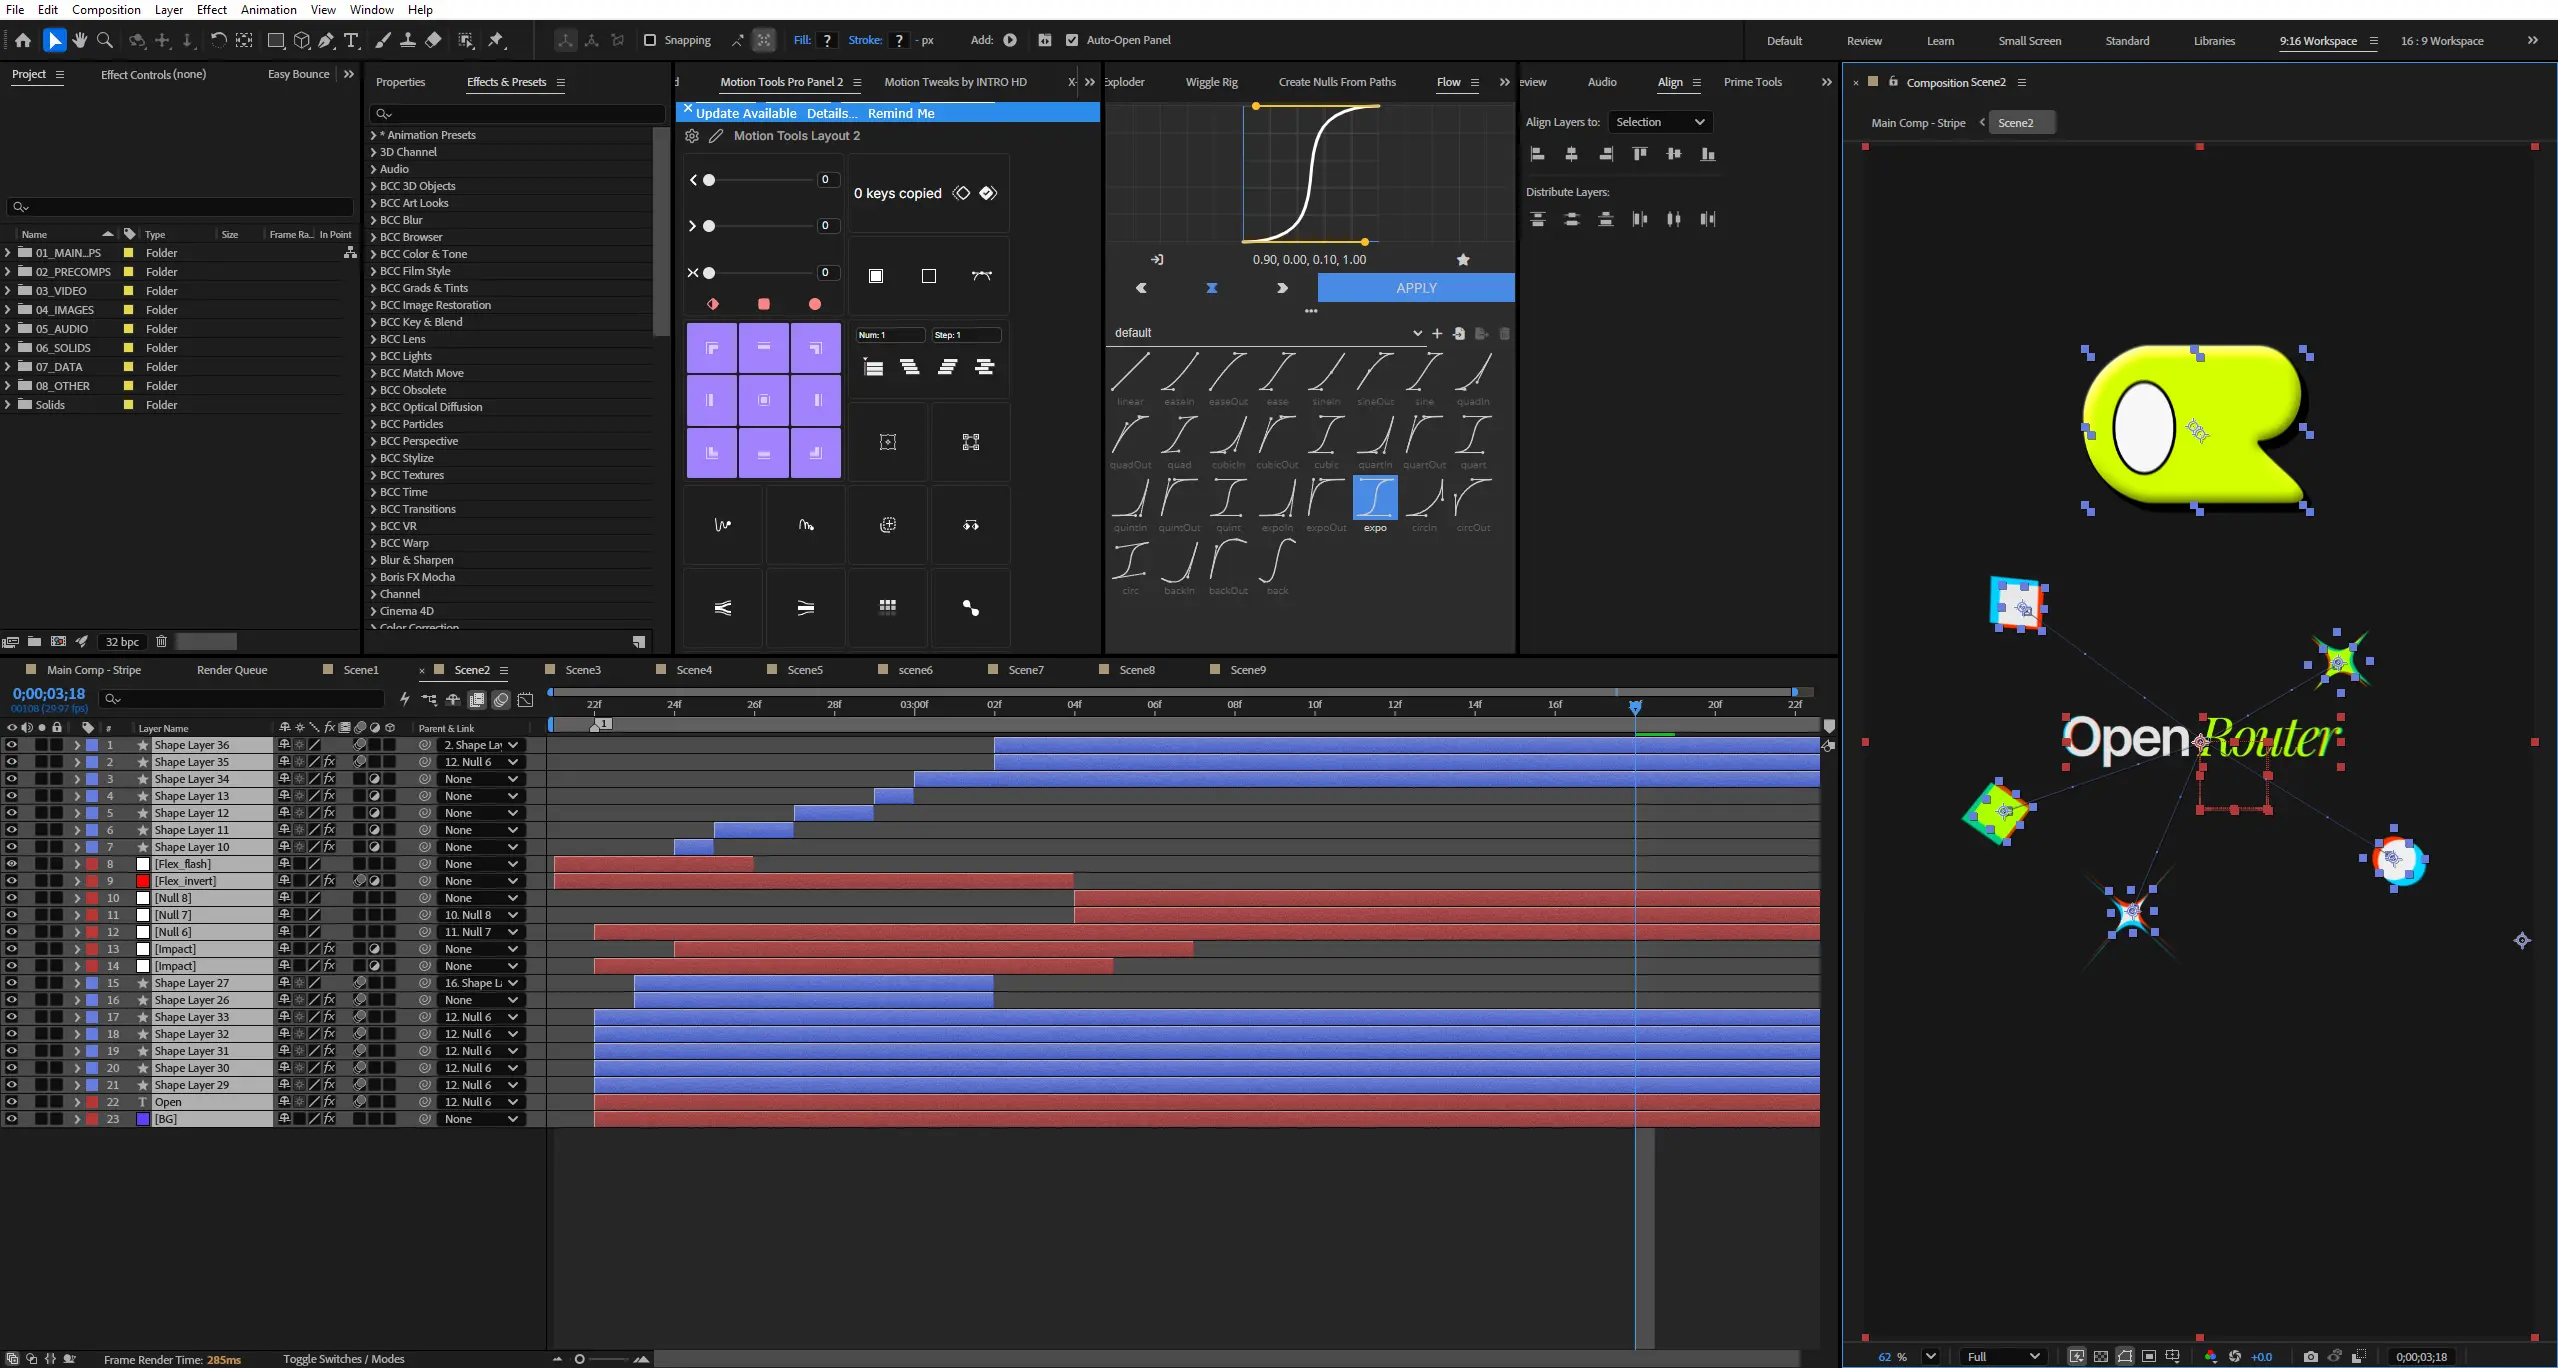Viewport: 2558px width, 1368px height.
Task: Open the Composition menu
Action: pyautogui.click(x=106, y=9)
